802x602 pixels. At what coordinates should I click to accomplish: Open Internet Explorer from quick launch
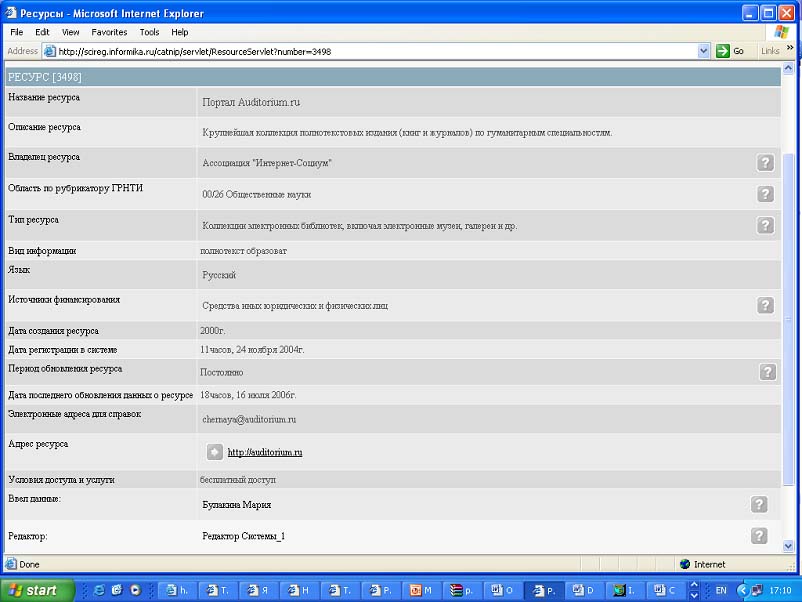(99, 590)
